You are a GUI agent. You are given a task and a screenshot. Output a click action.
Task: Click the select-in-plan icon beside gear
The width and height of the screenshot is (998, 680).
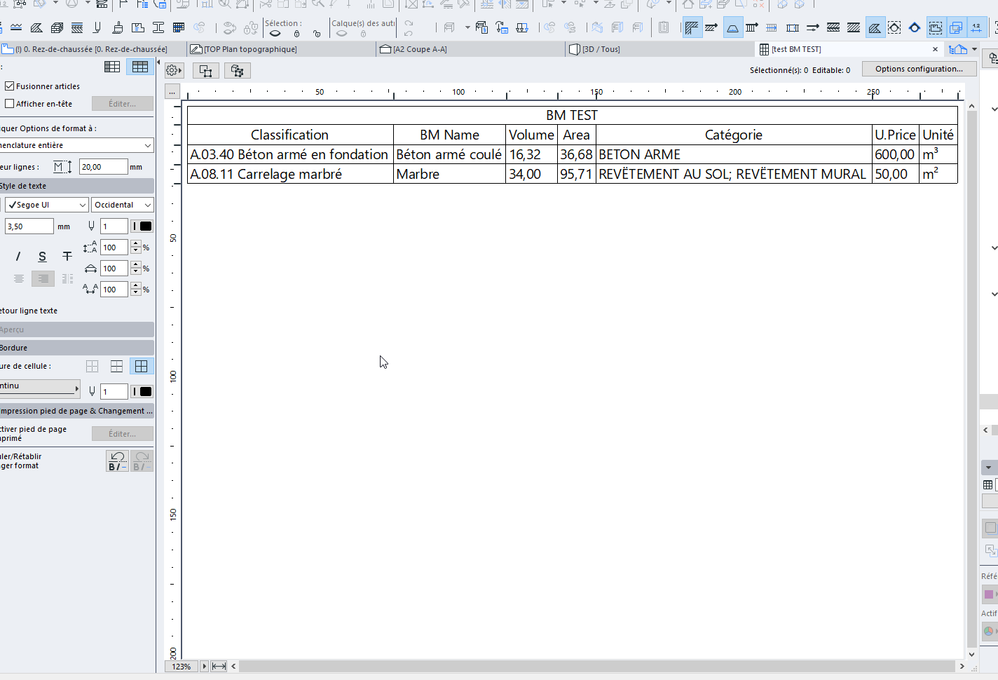pyautogui.click(x=206, y=71)
